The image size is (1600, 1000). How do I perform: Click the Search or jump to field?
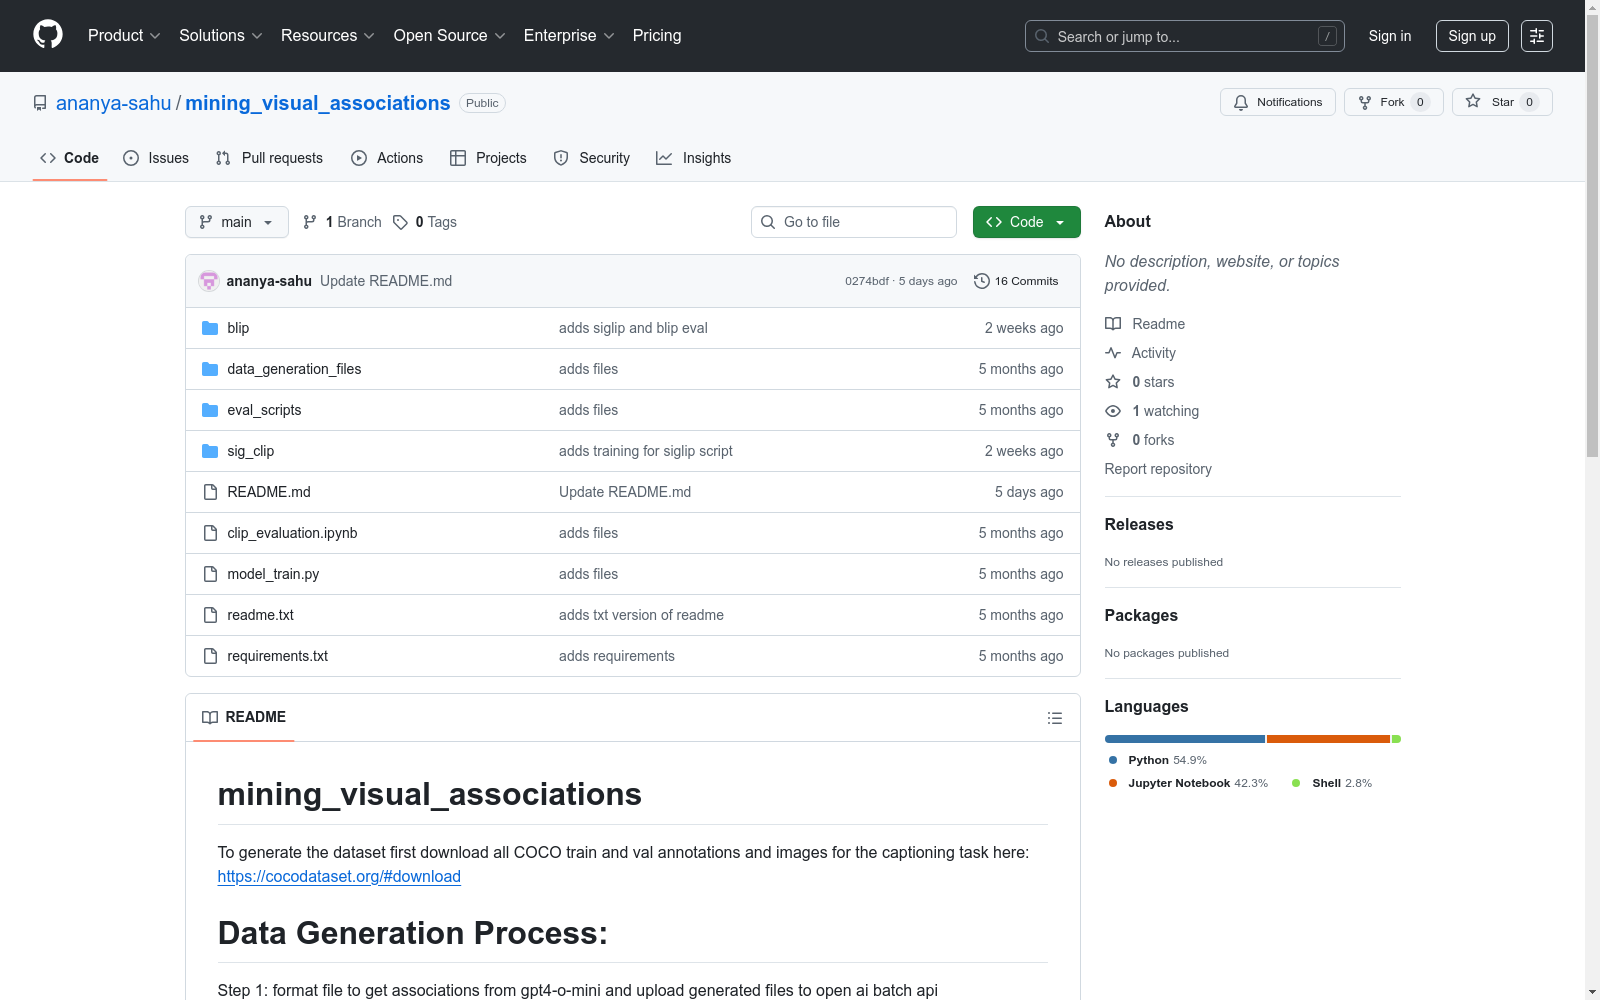[x=1185, y=36]
